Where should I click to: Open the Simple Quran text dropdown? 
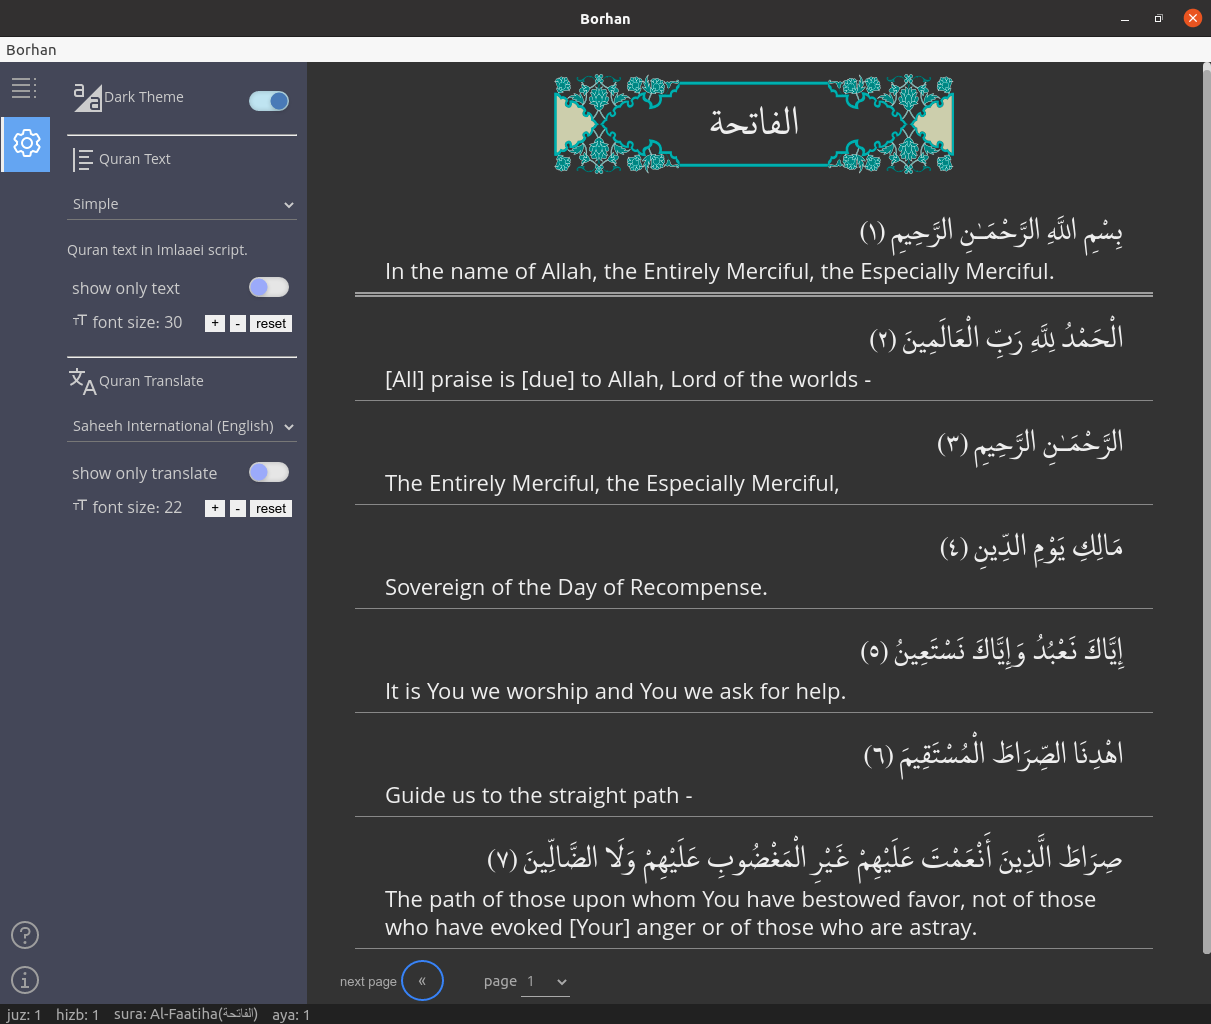pos(182,204)
